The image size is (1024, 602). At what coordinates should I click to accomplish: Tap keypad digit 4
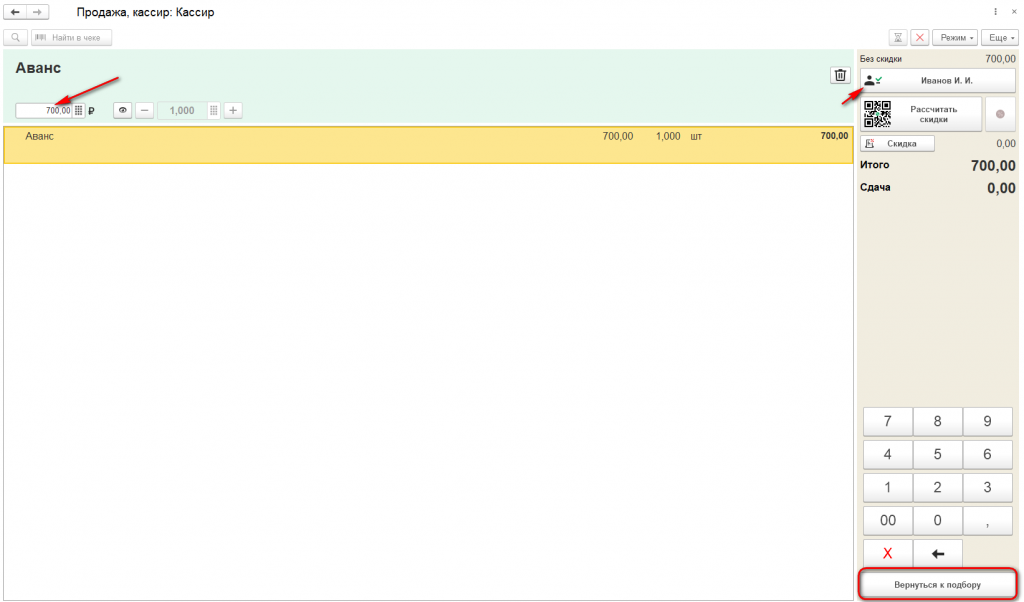(888, 454)
